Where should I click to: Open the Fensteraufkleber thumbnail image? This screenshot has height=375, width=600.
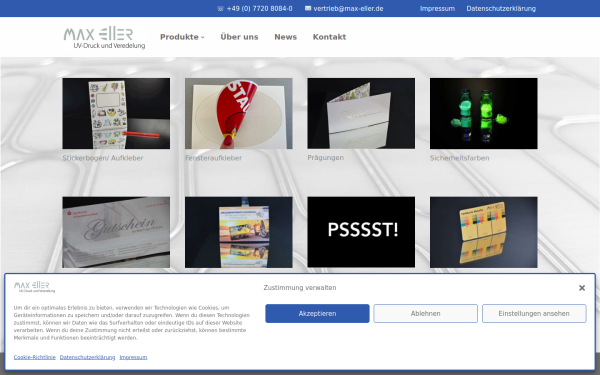coord(238,113)
